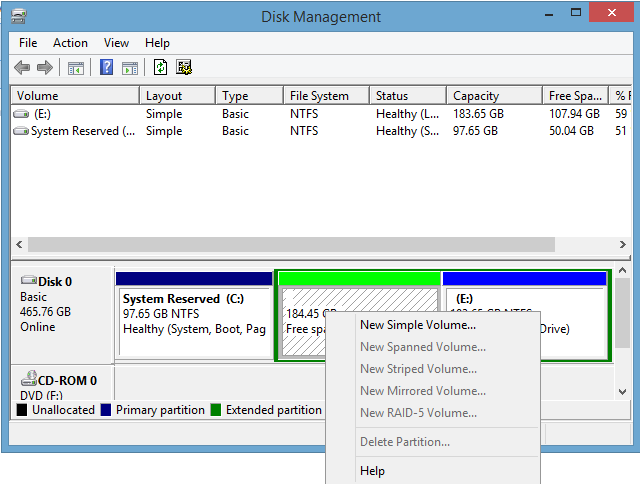Click the 97.65 GB capacity cell in list
This screenshot has height=484, width=640.
coord(475,131)
